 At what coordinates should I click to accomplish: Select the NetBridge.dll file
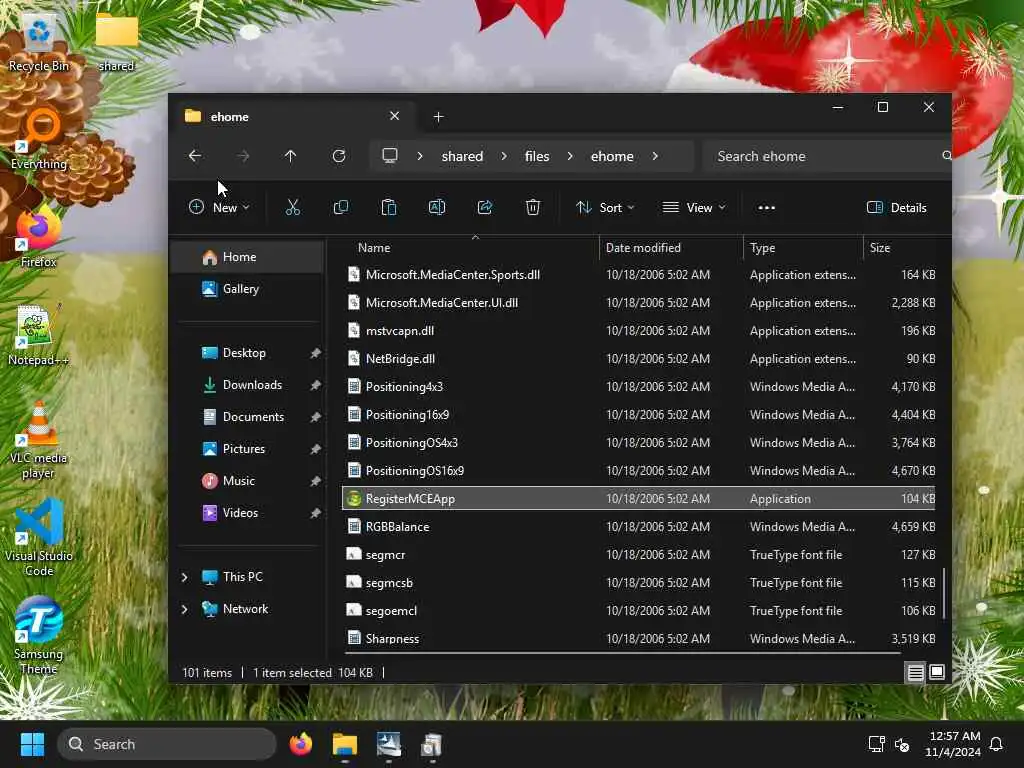(400, 359)
